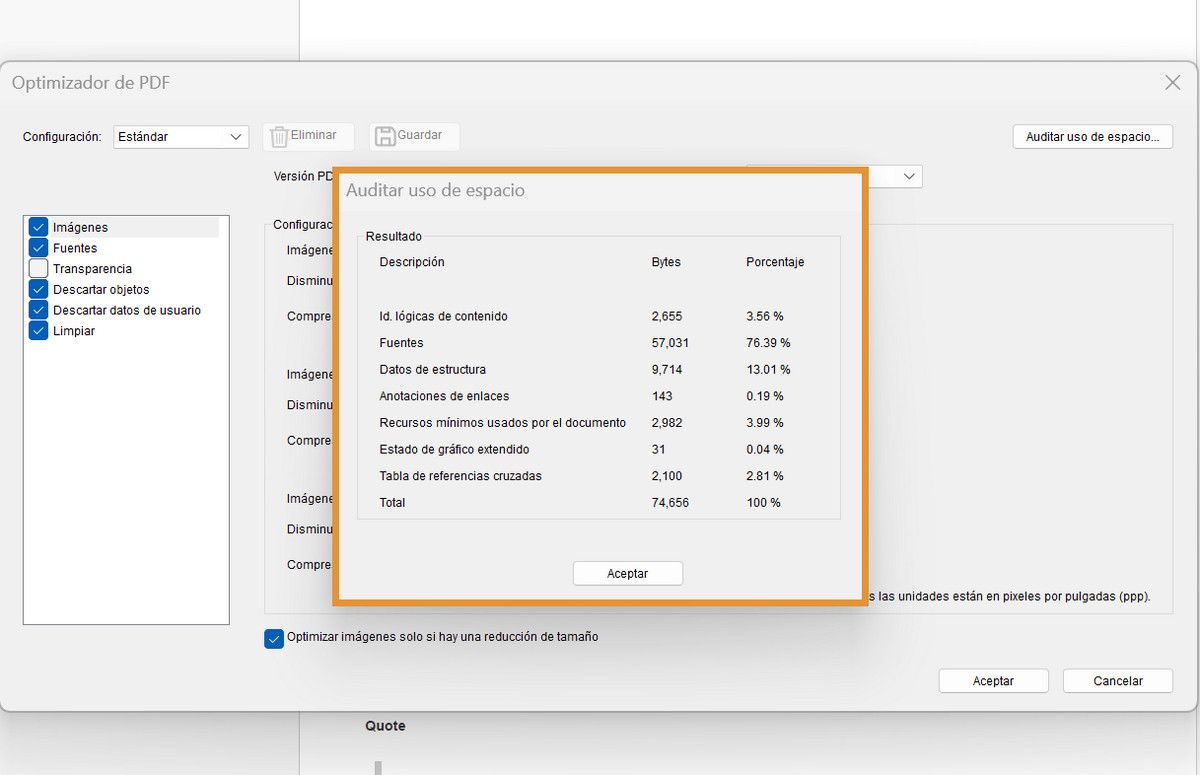Screen dimensions: 1200x775
Task: Disable the Imágenes checkbox
Action: click(37, 227)
